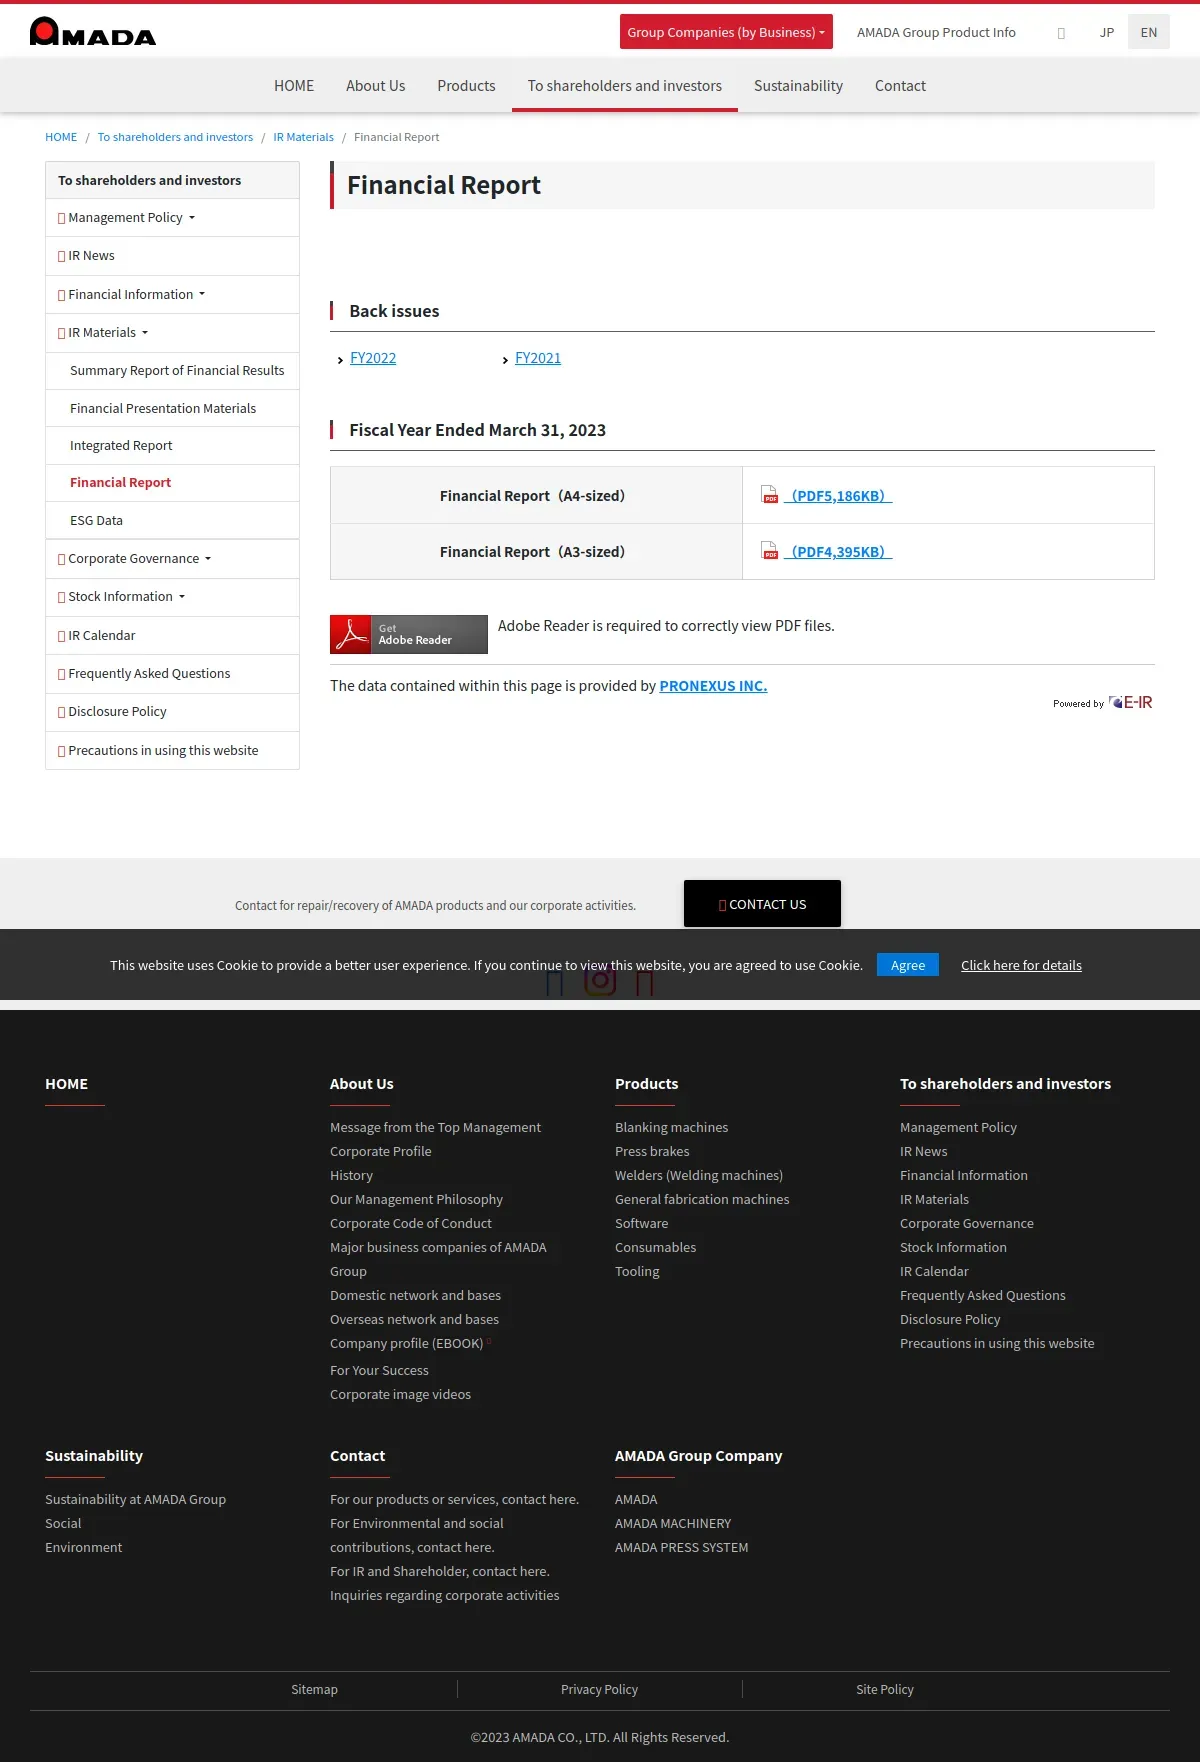1200x1762 pixels.
Task: Open Sustainability in main navigation
Action: (x=798, y=86)
